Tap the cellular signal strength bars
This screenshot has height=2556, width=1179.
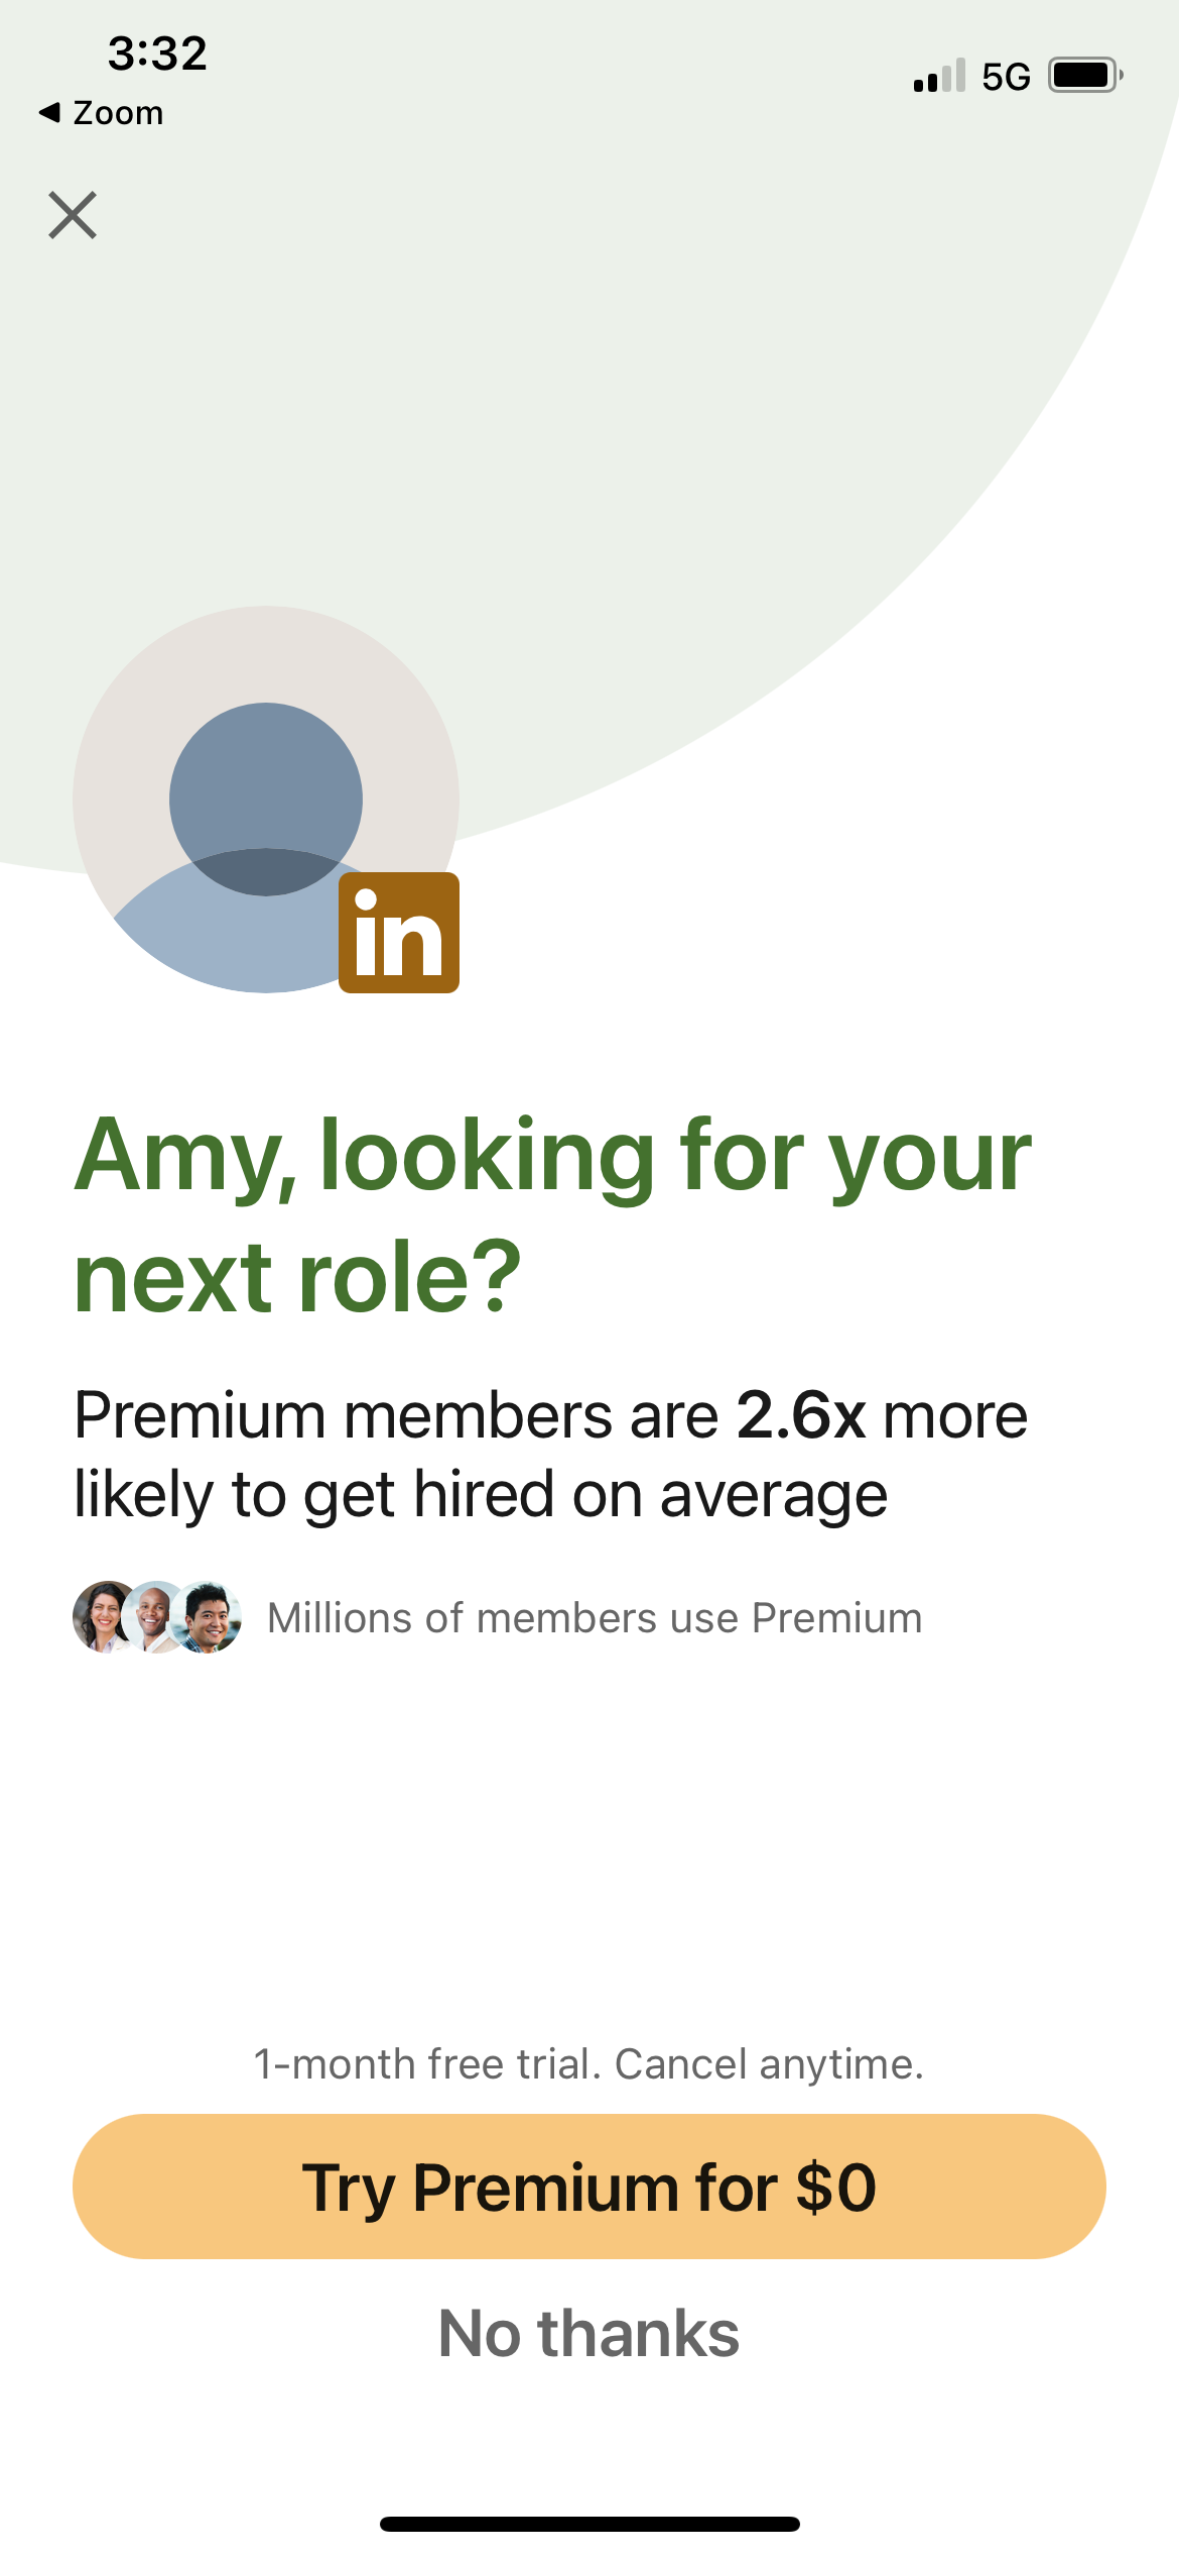937,74
